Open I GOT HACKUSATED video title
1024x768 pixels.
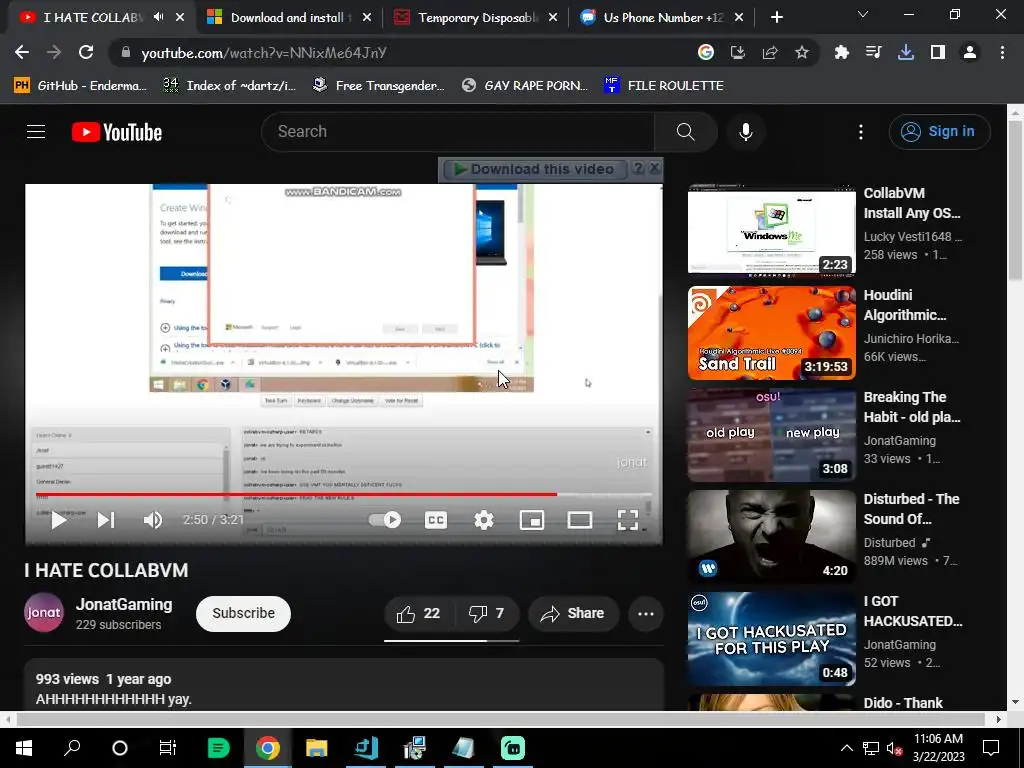[x=912, y=611]
